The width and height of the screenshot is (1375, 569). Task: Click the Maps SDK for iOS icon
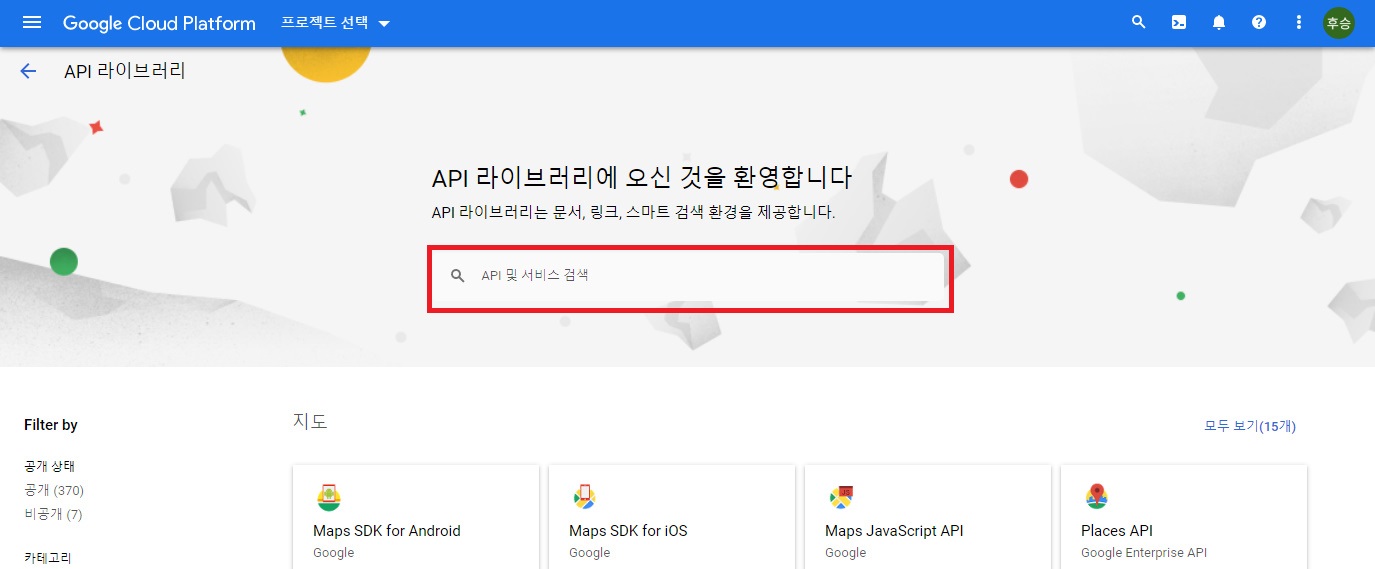coord(584,496)
